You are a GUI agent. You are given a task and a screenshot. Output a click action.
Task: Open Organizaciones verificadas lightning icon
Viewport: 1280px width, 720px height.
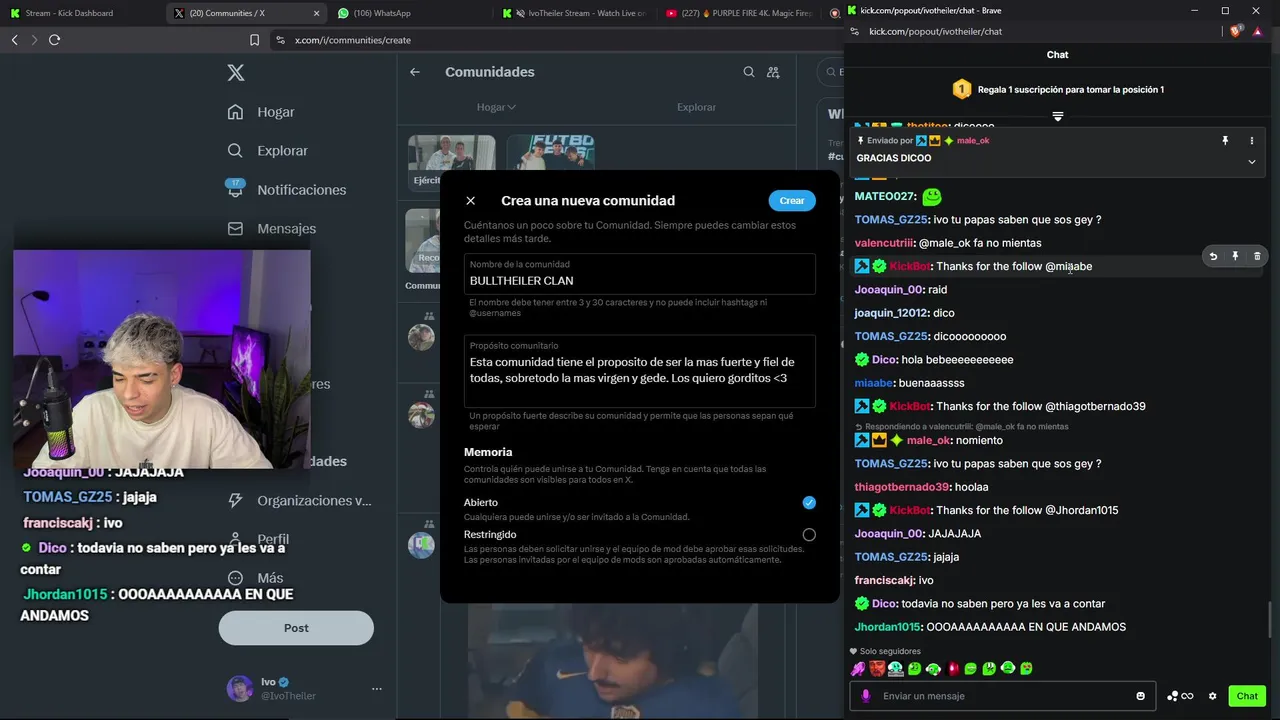coord(235,500)
